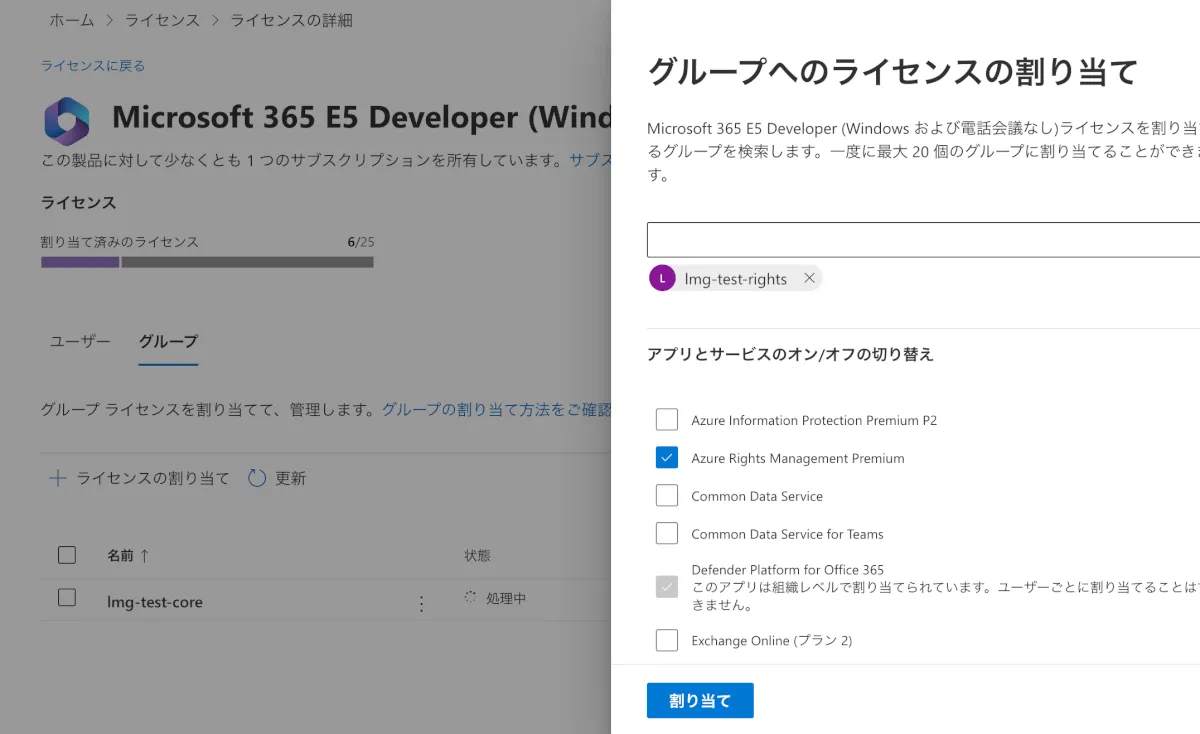The image size is (1200, 734).
Task: Toggle the select-all checkbox in table header
Action: click(67, 555)
